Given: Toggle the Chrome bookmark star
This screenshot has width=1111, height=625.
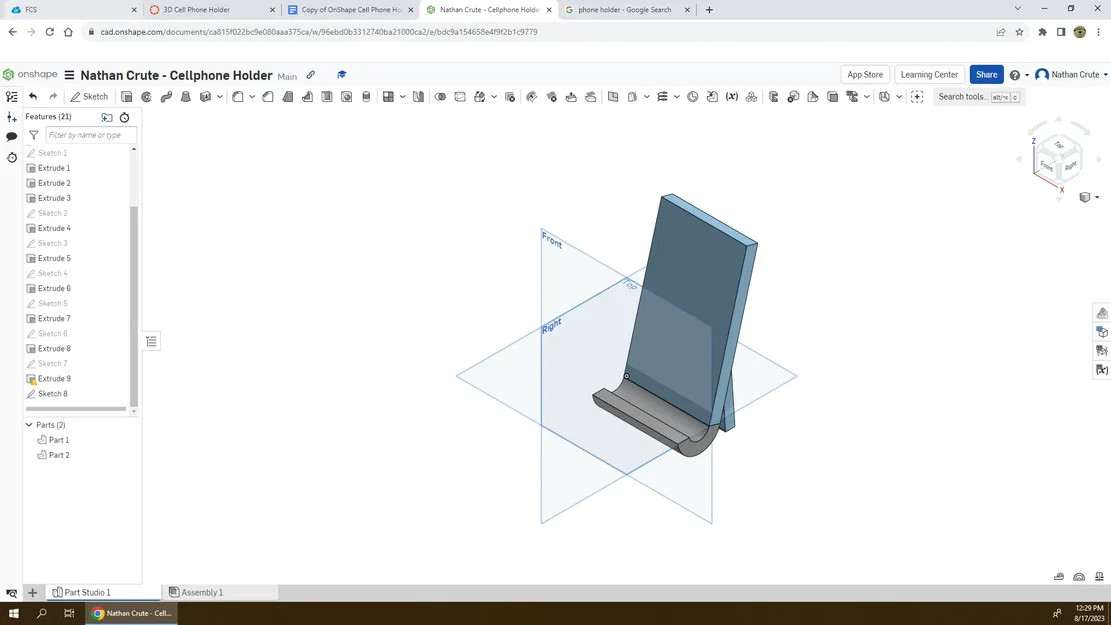Looking at the screenshot, I should [1020, 32].
